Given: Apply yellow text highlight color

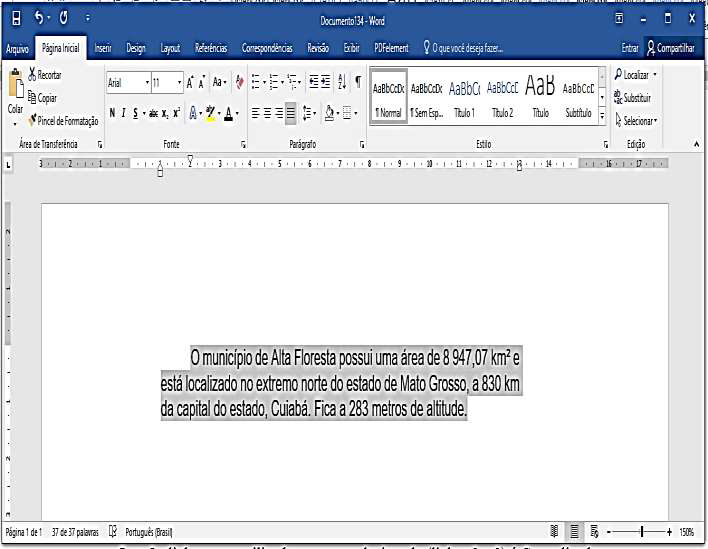Looking at the screenshot, I should click(210, 113).
